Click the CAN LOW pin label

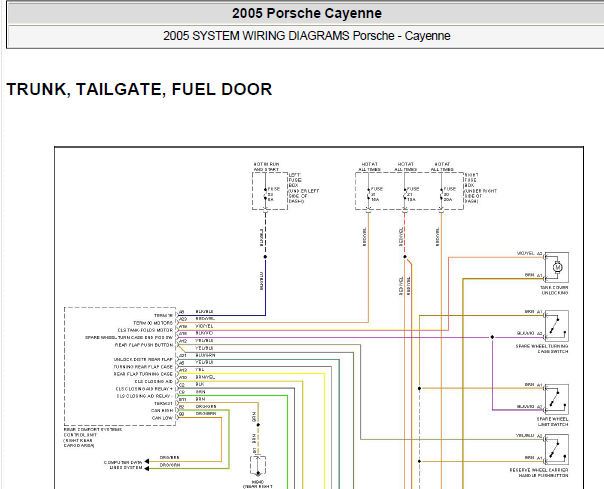click(162, 418)
